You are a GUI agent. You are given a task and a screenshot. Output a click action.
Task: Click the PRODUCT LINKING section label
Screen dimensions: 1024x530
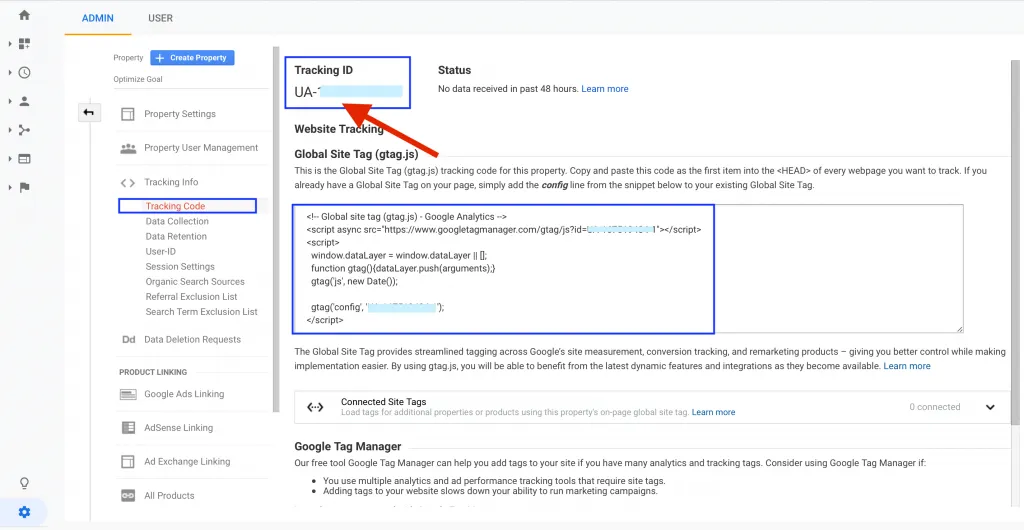click(x=153, y=372)
